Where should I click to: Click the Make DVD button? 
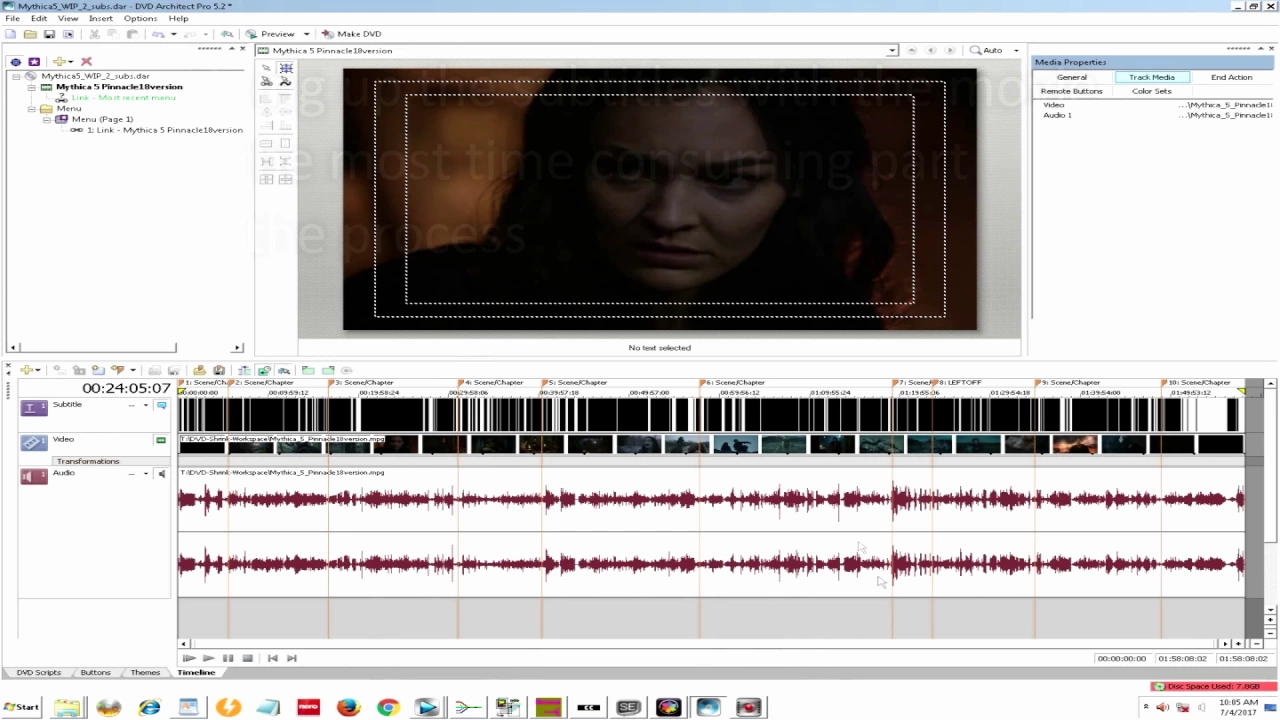(x=351, y=34)
